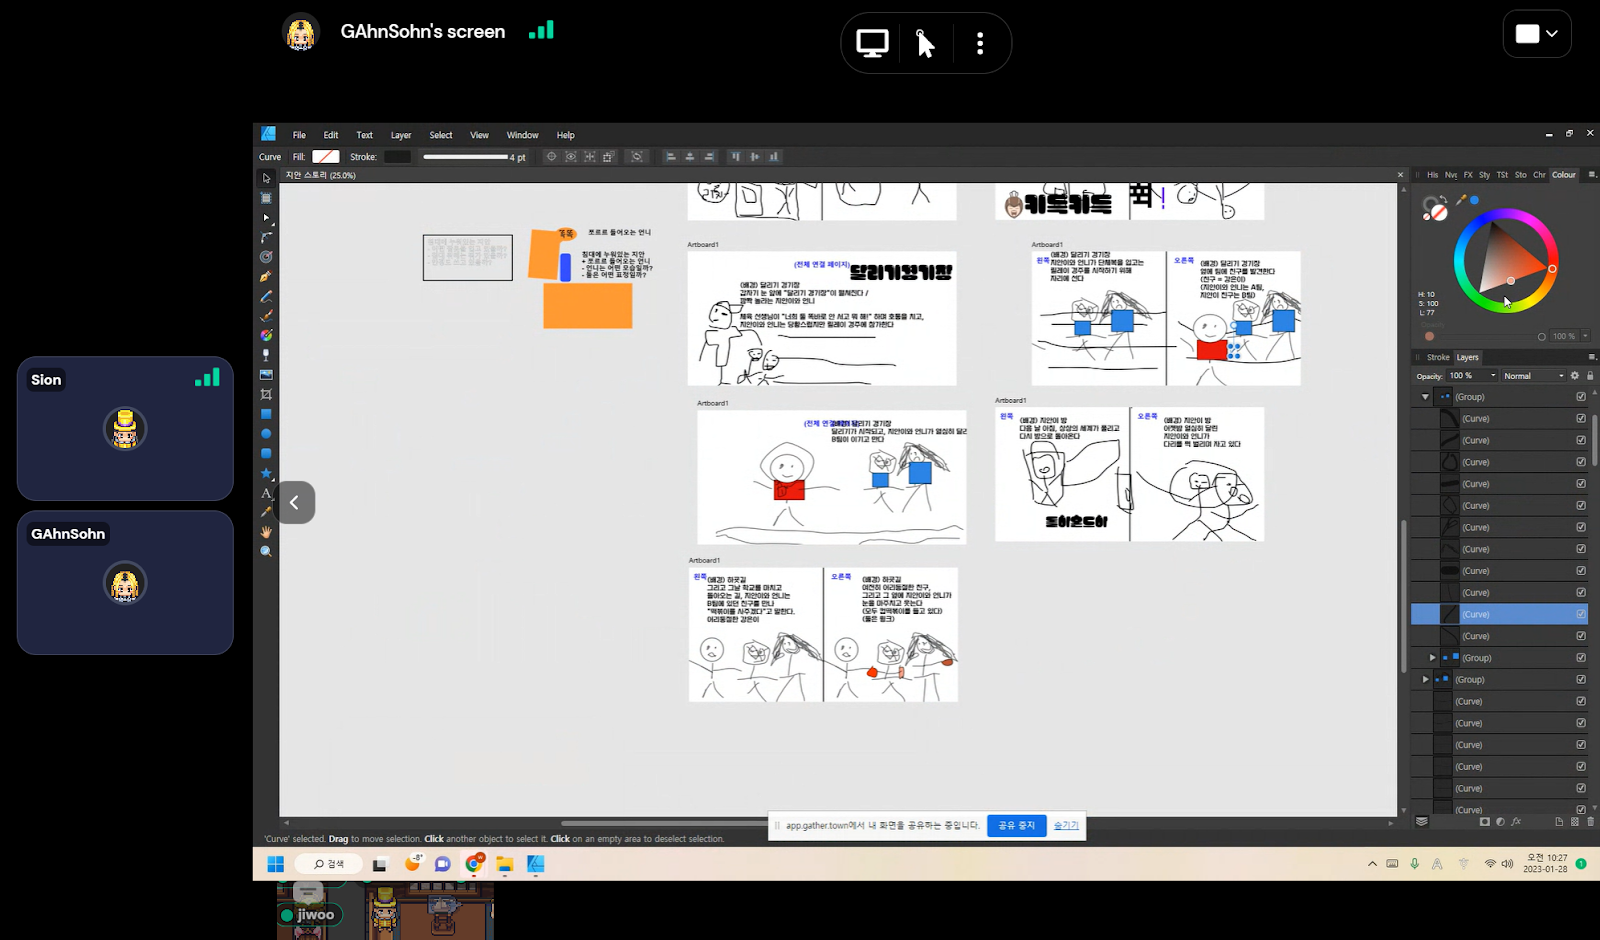Select the Rounded Rectangle tool
This screenshot has height=940, width=1600.
click(266, 453)
